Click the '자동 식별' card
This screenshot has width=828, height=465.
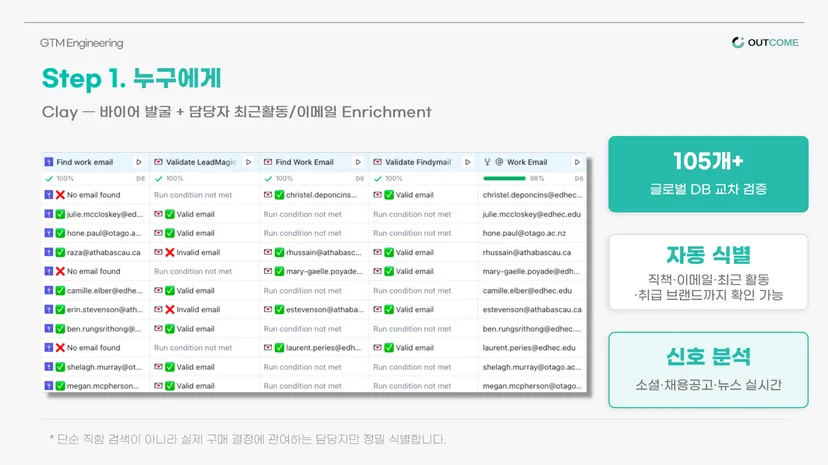click(708, 272)
